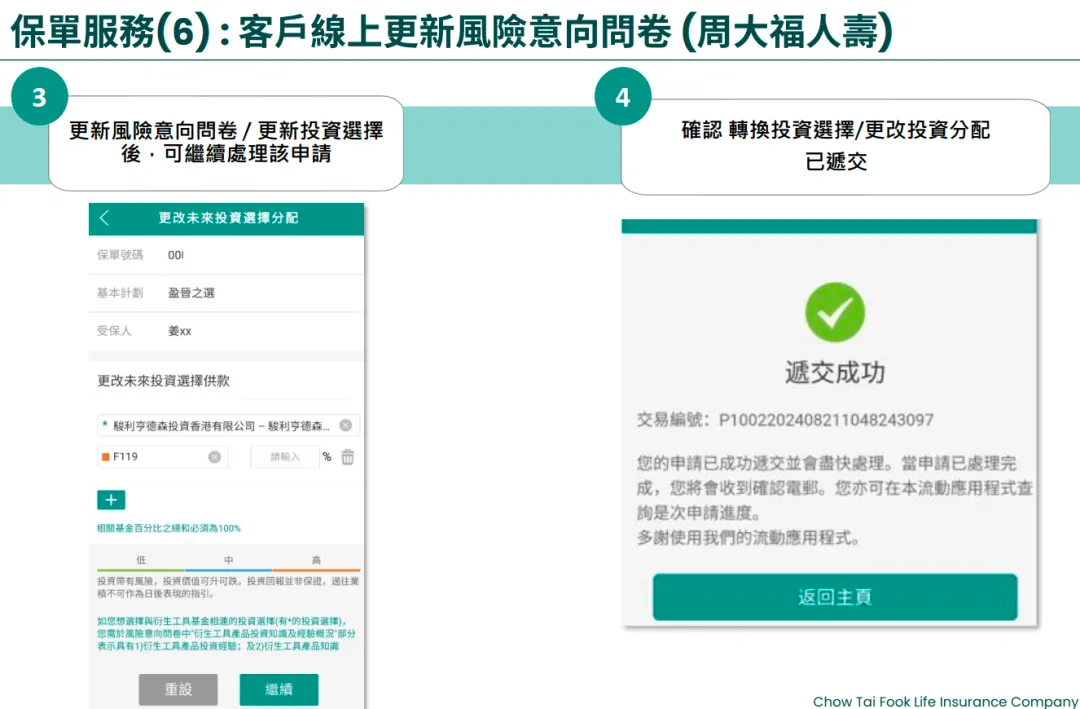This screenshot has width=1080, height=709.
Task: Click the green derivative fund notice text
Action: point(227,634)
